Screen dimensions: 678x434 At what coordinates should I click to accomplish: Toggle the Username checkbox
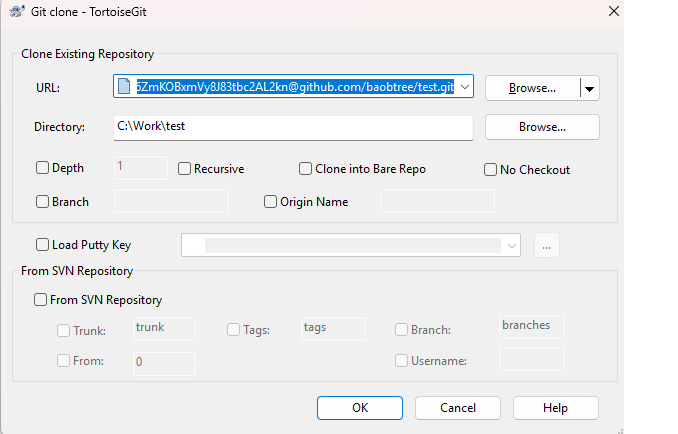401,361
